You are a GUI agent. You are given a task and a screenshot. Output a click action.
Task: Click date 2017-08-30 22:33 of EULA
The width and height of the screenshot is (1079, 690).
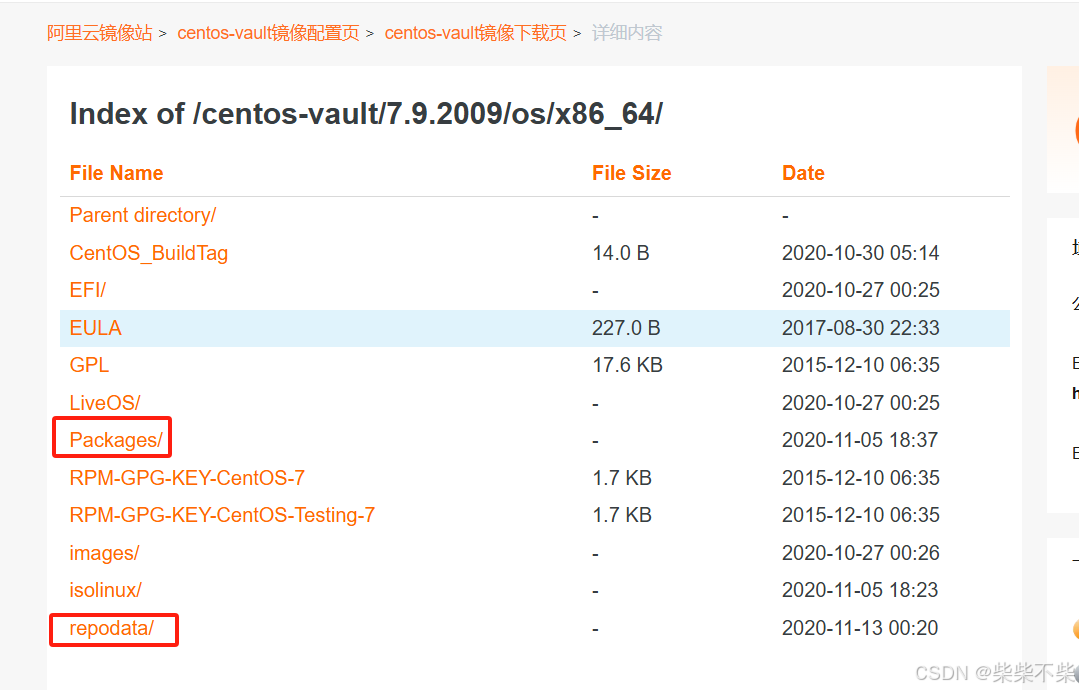click(860, 328)
